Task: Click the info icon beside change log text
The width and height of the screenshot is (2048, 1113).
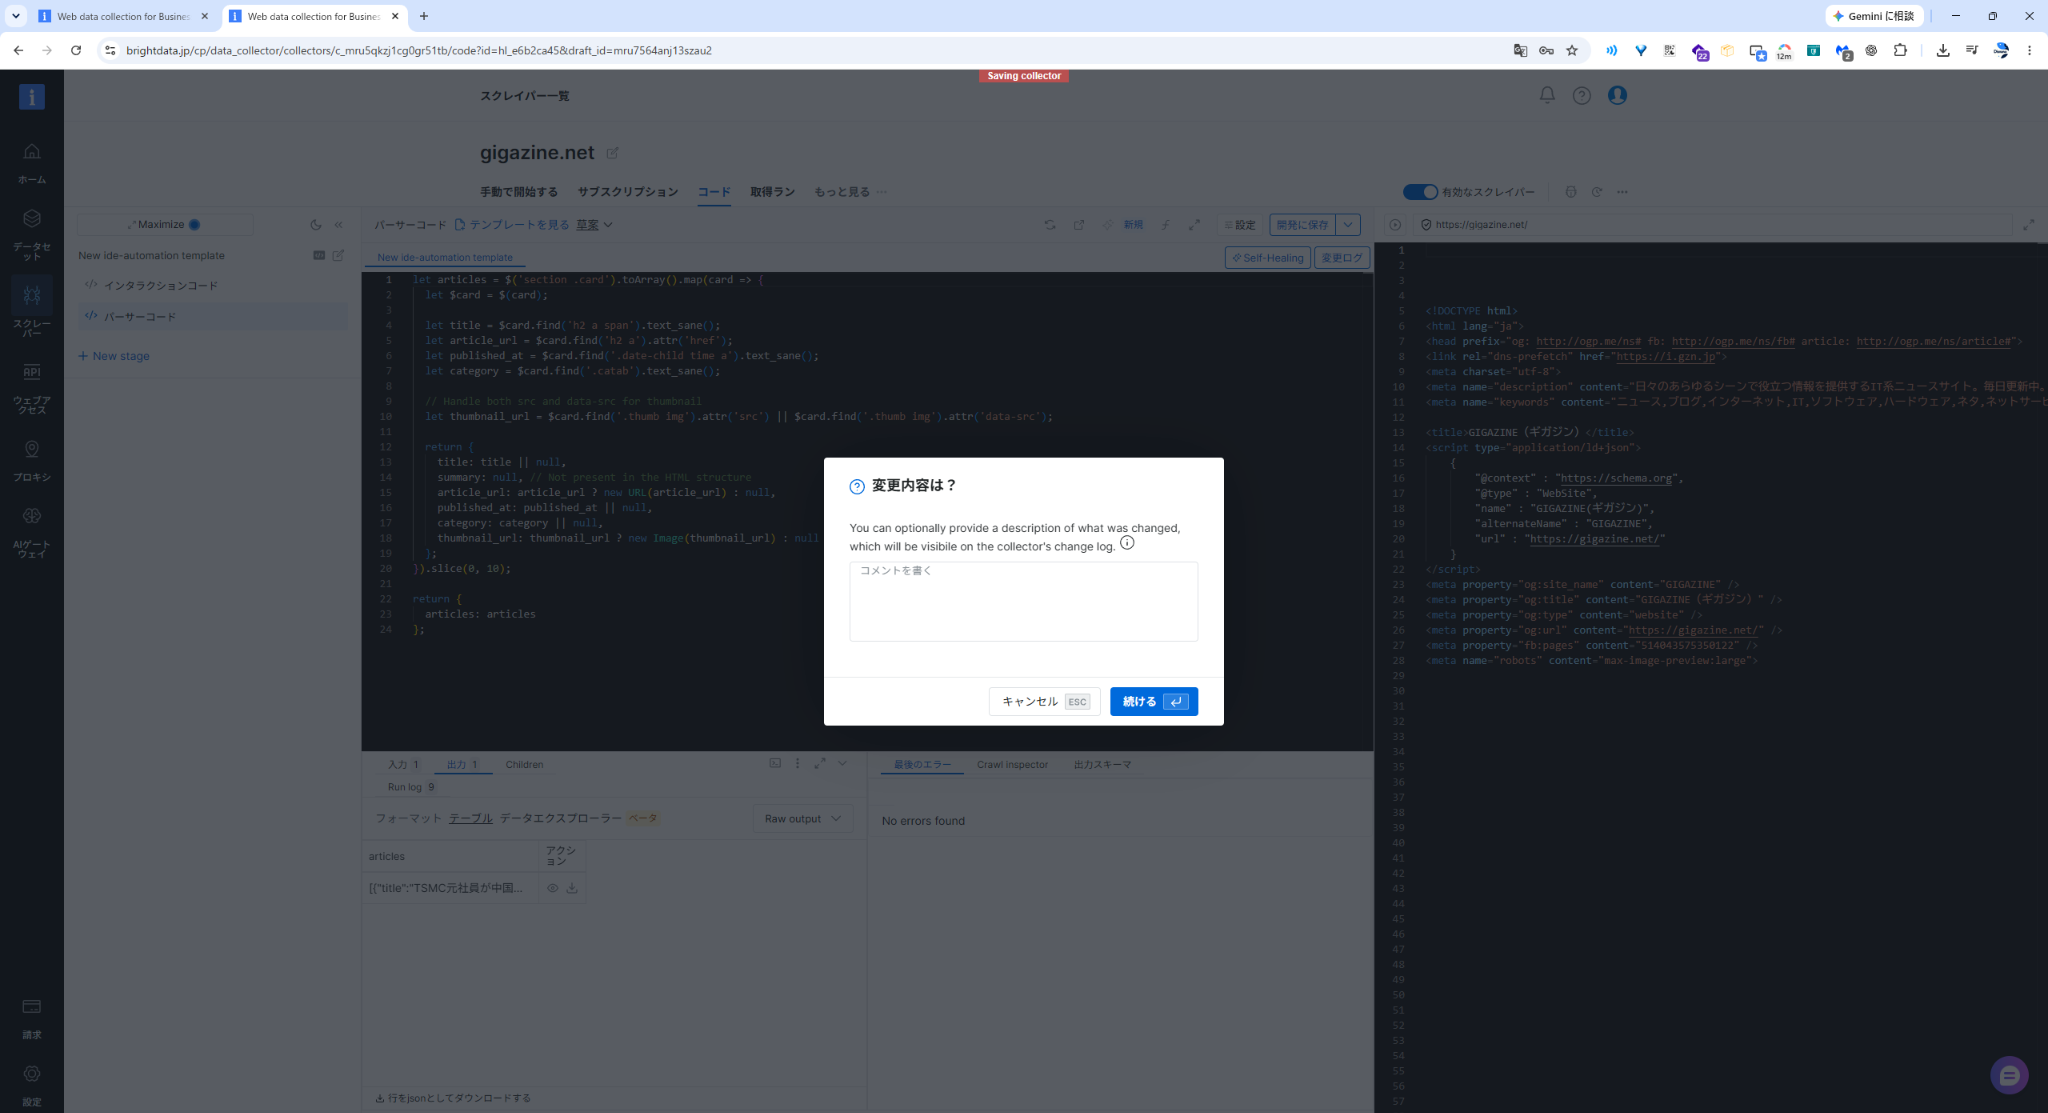Action: 1127,543
